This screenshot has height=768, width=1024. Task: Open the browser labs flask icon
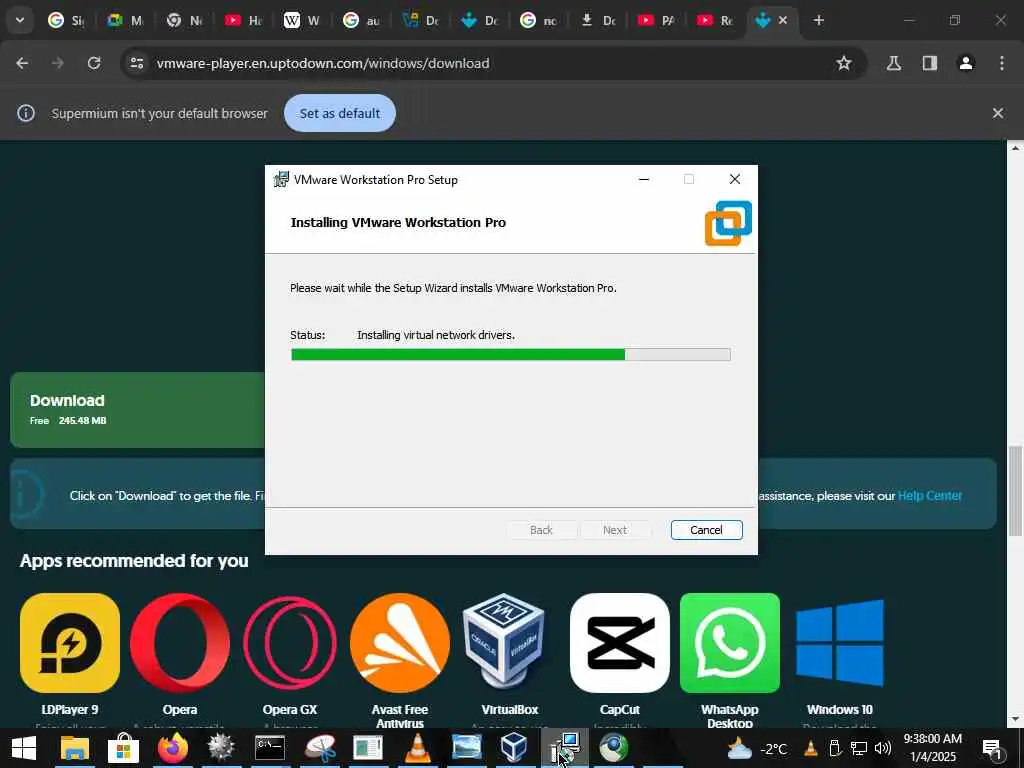pos(894,63)
